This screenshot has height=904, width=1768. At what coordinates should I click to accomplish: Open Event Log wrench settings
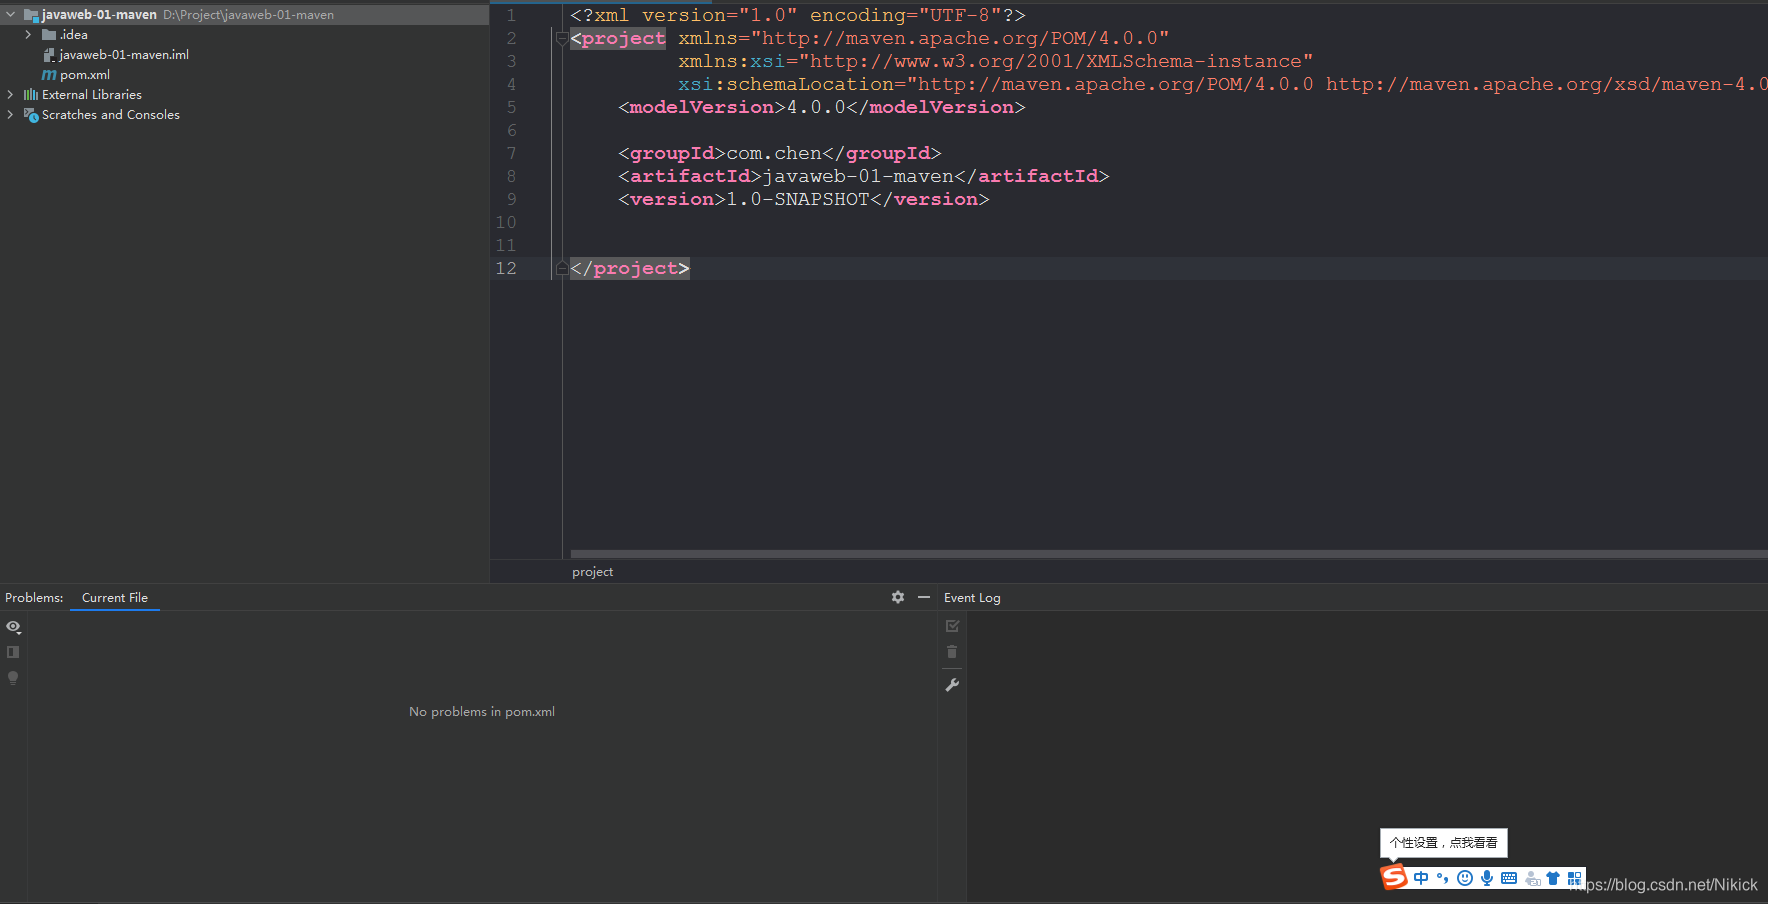tap(952, 685)
